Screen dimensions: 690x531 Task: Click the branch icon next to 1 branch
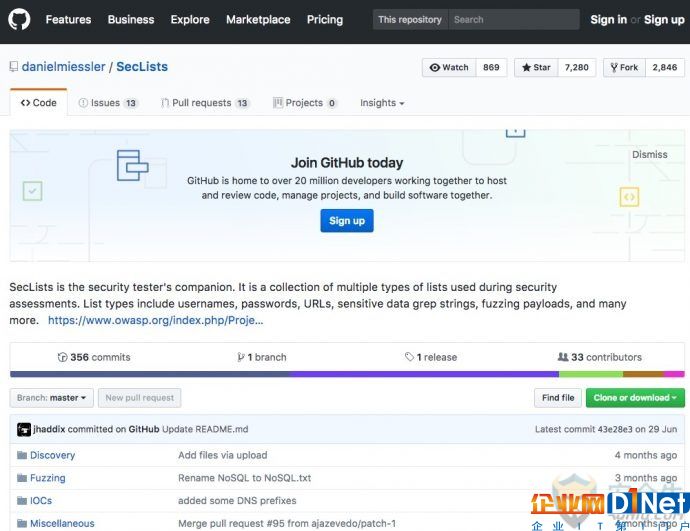tap(241, 357)
